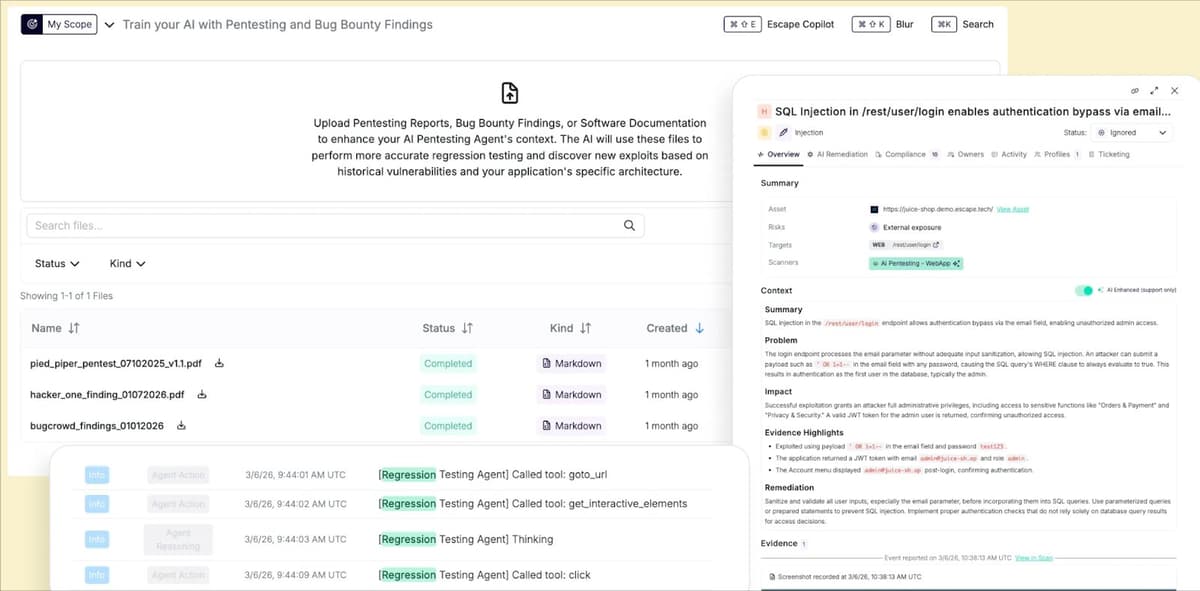Open the Profiles tab
Screen dimensions: 1200x591
pyautogui.click(x=1057, y=154)
